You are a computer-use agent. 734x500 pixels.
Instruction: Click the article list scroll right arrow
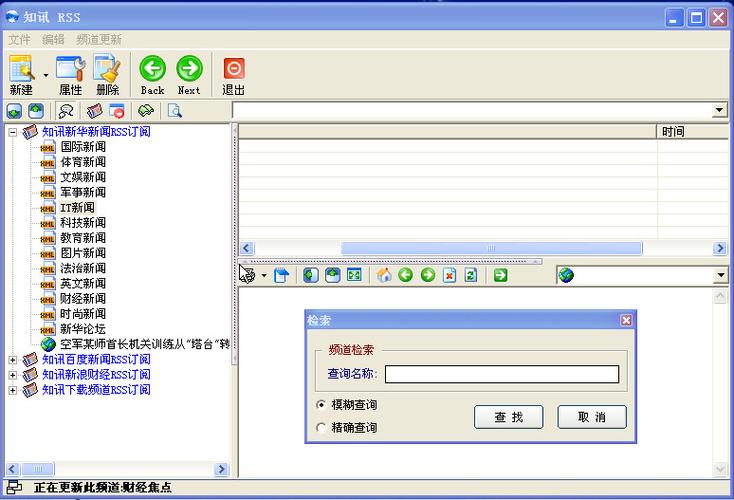tap(720, 248)
